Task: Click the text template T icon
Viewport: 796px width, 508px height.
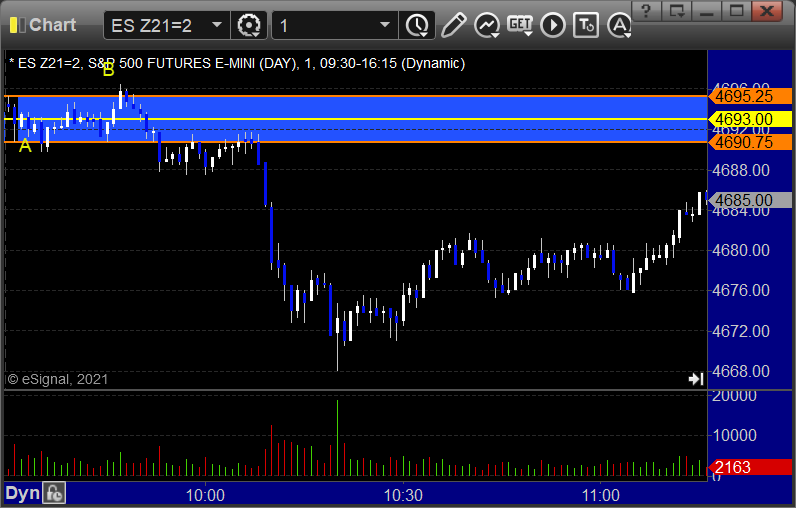Action: click(586, 25)
